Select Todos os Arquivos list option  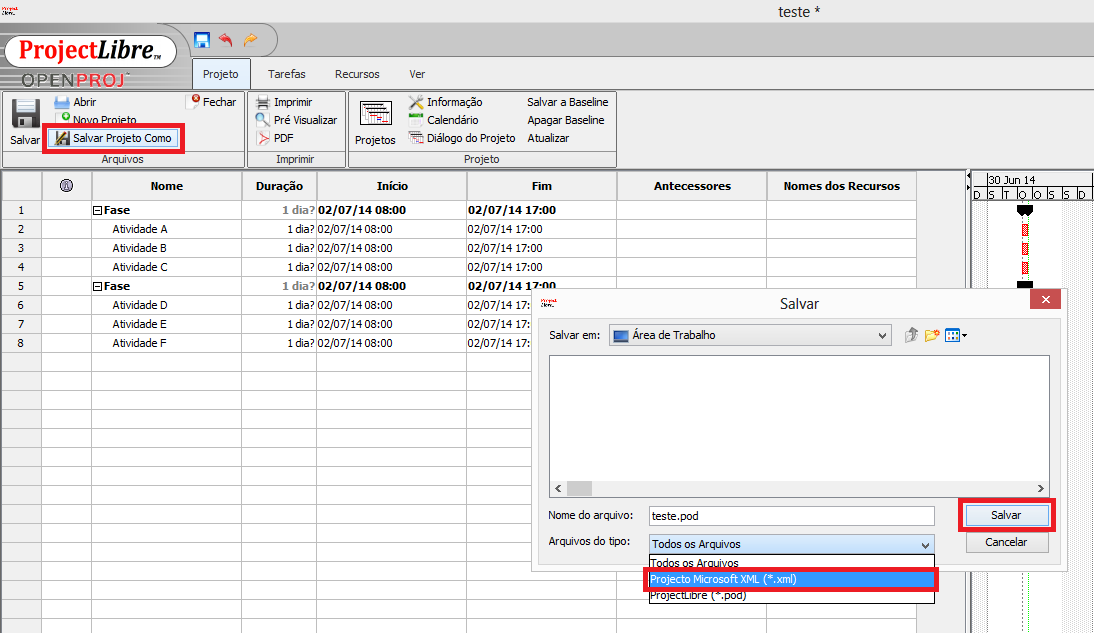(x=791, y=563)
